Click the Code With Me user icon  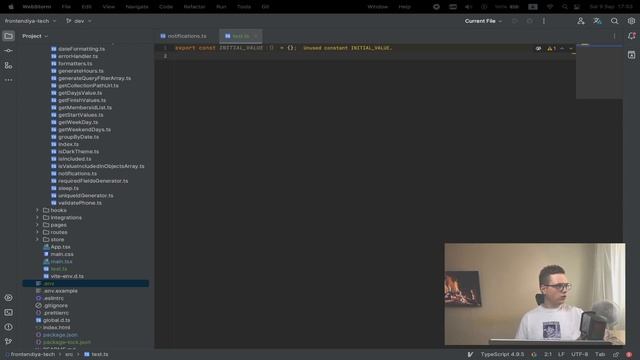[580, 21]
